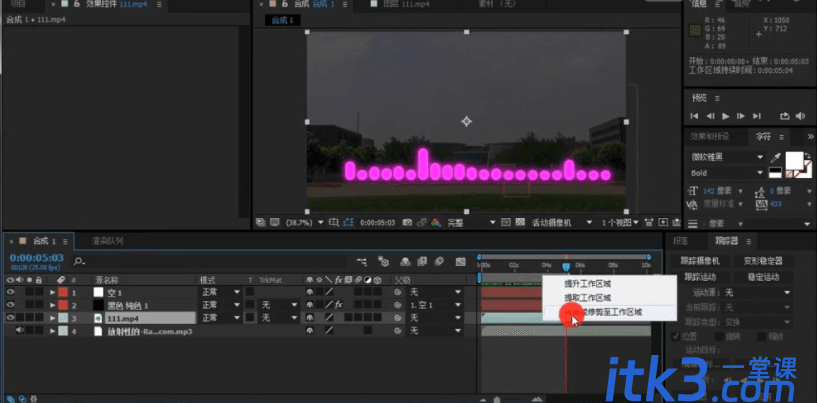Open the 运动源 dropdown in Tracker
The height and width of the screenshot is (403, 817).
(x=757, y=292)
